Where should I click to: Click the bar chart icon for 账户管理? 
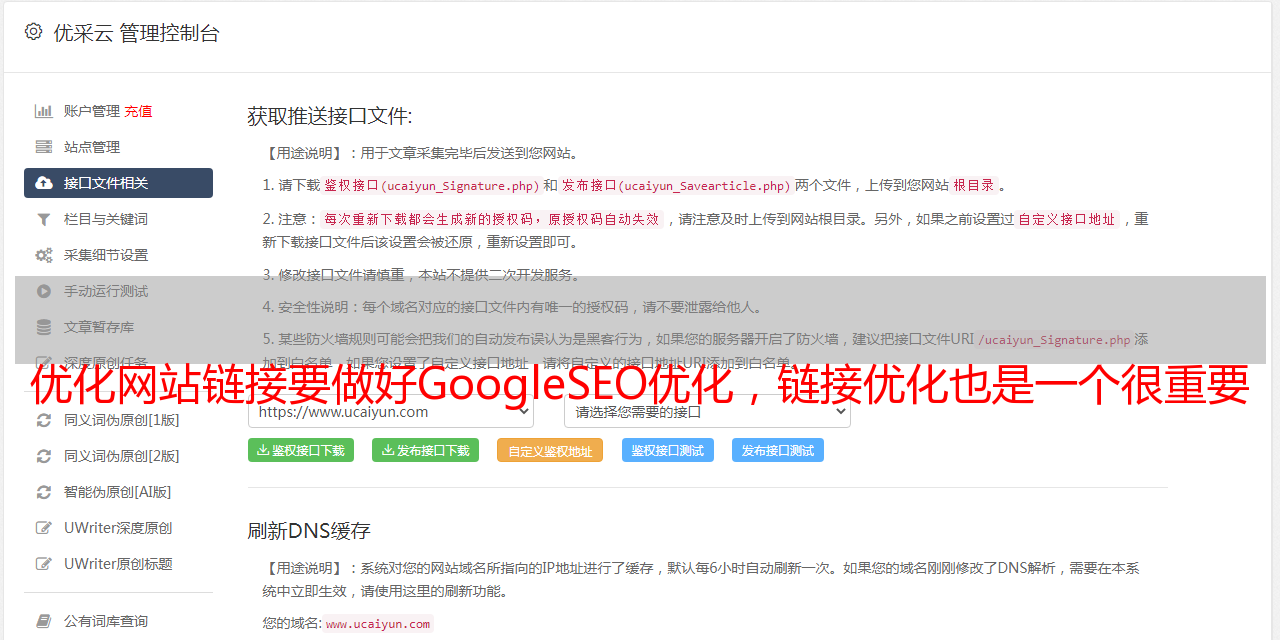(44, 111)
